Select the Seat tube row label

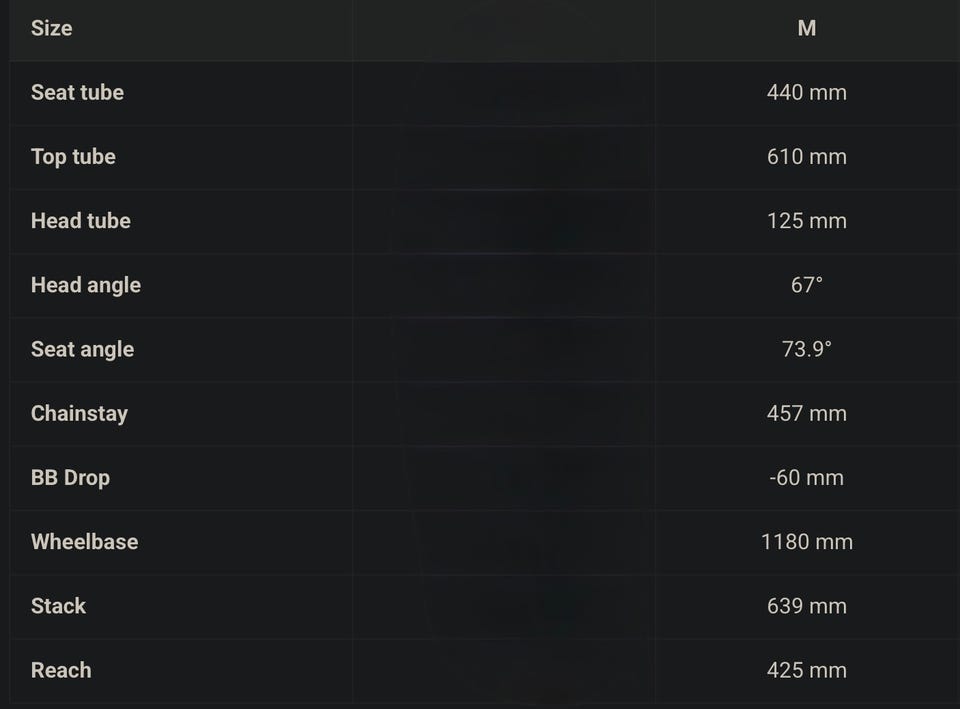pos(77,92)
